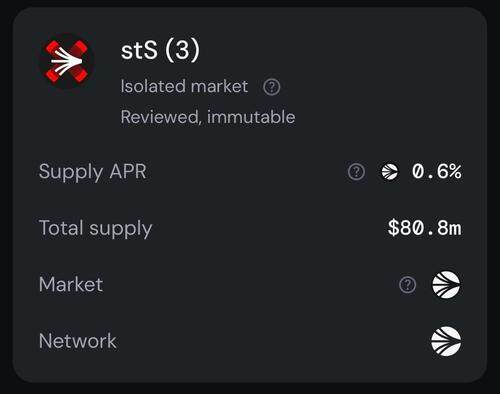The width and height of the screenshot is (500, 394).
Task: Select the Supply APR label
Action: [93, 173]
